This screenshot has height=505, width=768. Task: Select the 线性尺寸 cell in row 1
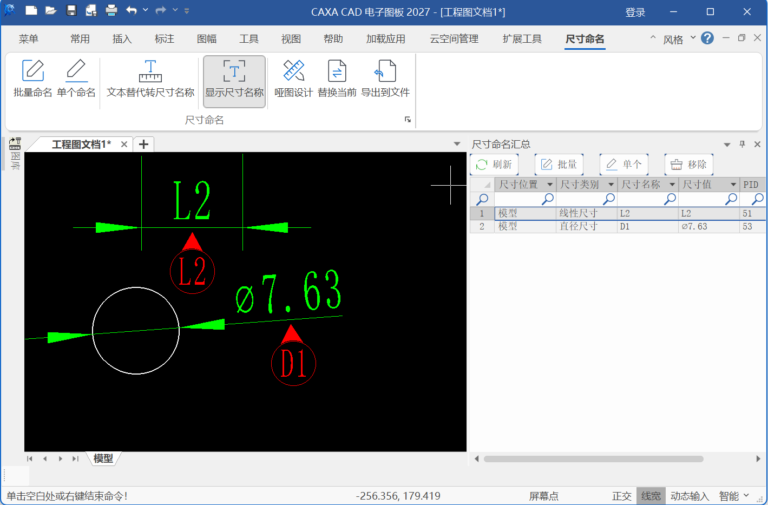coord(586,214)
